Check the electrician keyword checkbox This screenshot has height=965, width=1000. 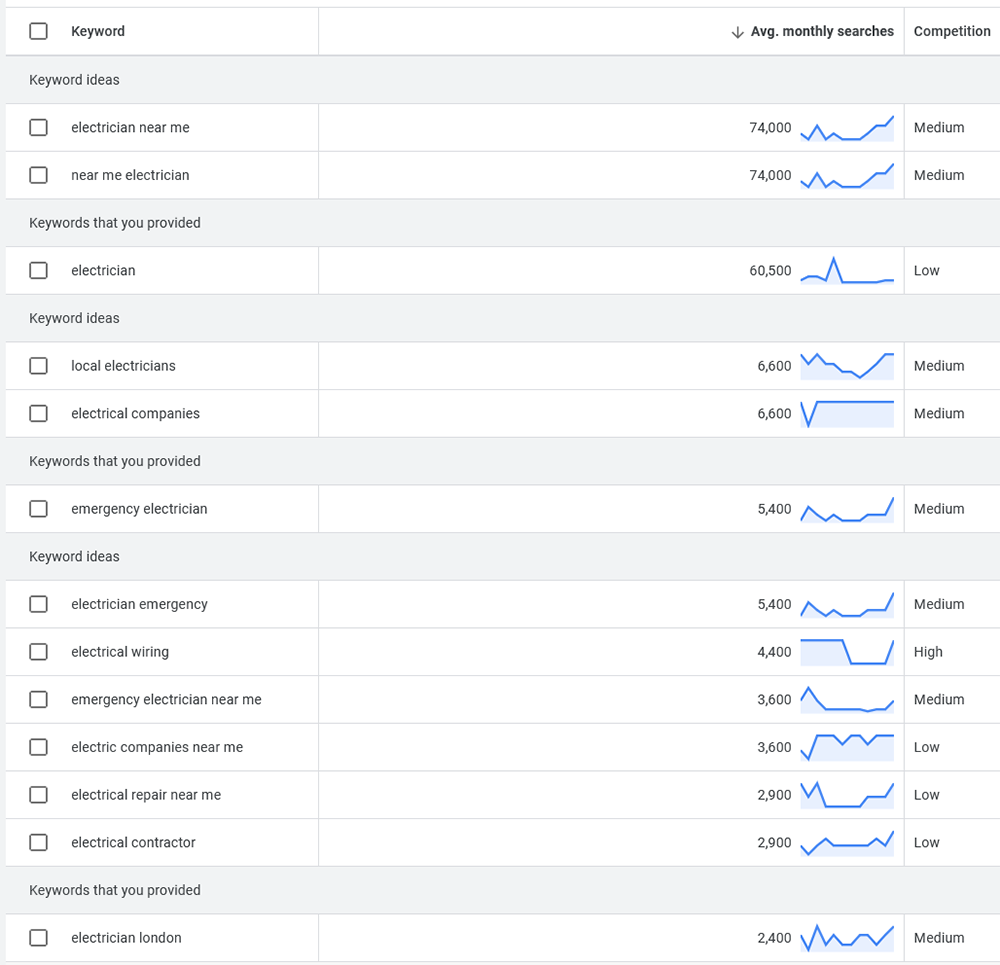(38, 270)
